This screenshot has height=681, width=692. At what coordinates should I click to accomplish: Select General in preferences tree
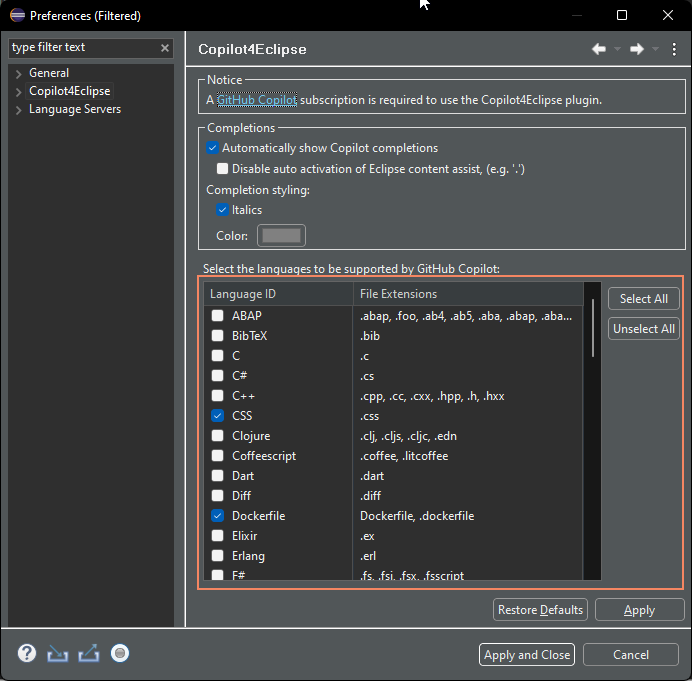click(x=49, y=73)
